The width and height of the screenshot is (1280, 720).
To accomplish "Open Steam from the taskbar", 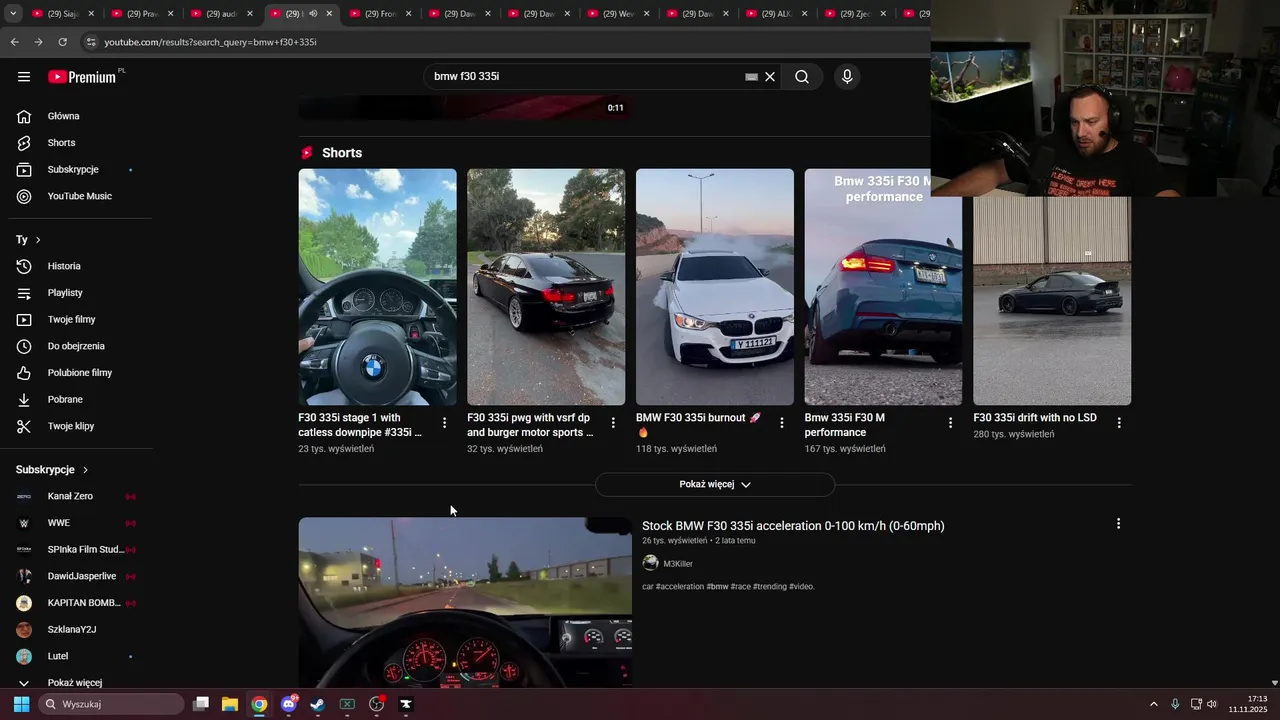I will 317,704.
